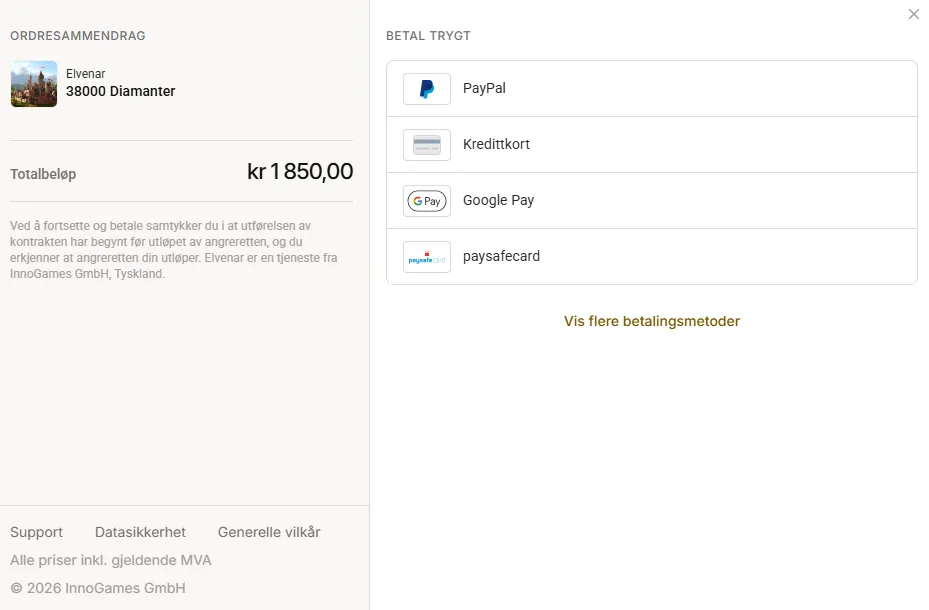Click the credit card icon
The image size is (929, 610).
click(x=427, y=145)
